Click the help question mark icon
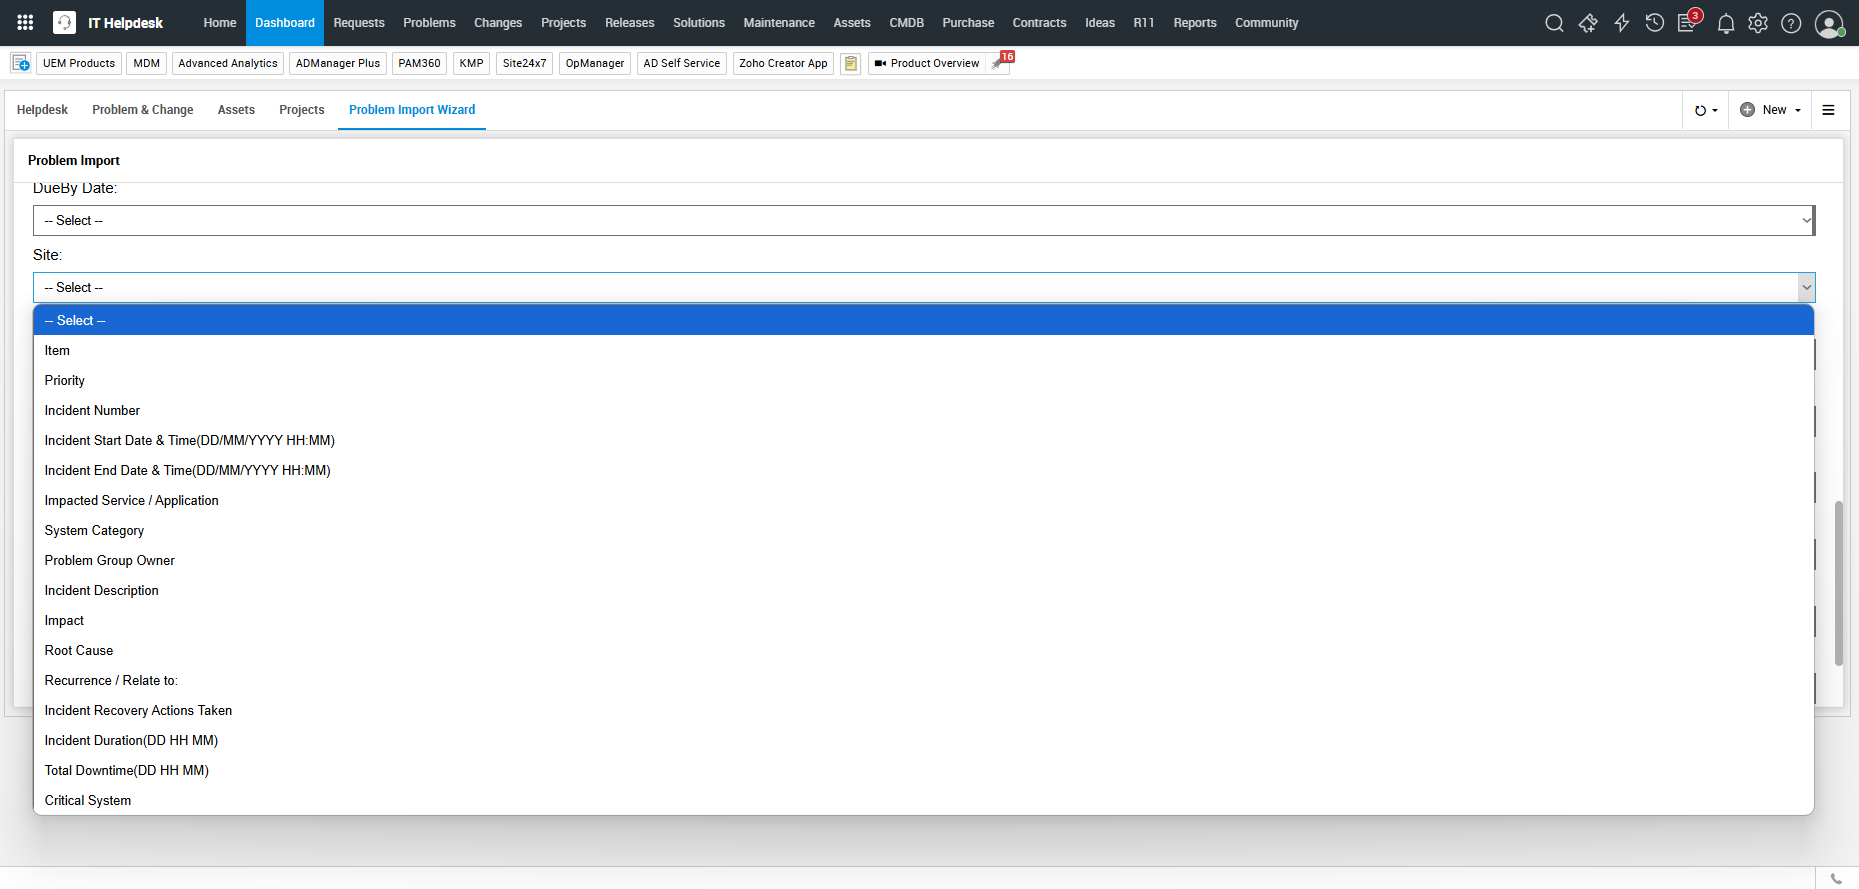Image resolution: width=1859 pixels, height=889 pixels. point(1791,23)
